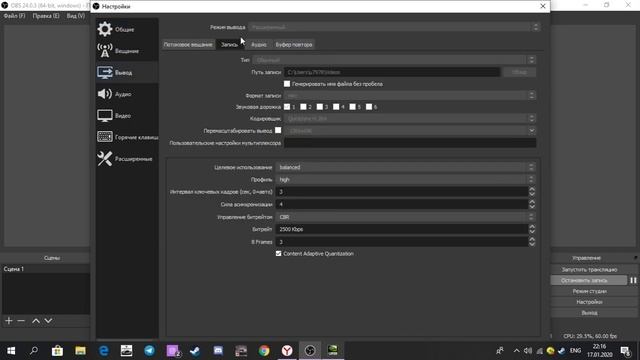Open the Общие settings section with the gear icon
640x360 pixels.
pyautogui.click(x=127, y=29)
